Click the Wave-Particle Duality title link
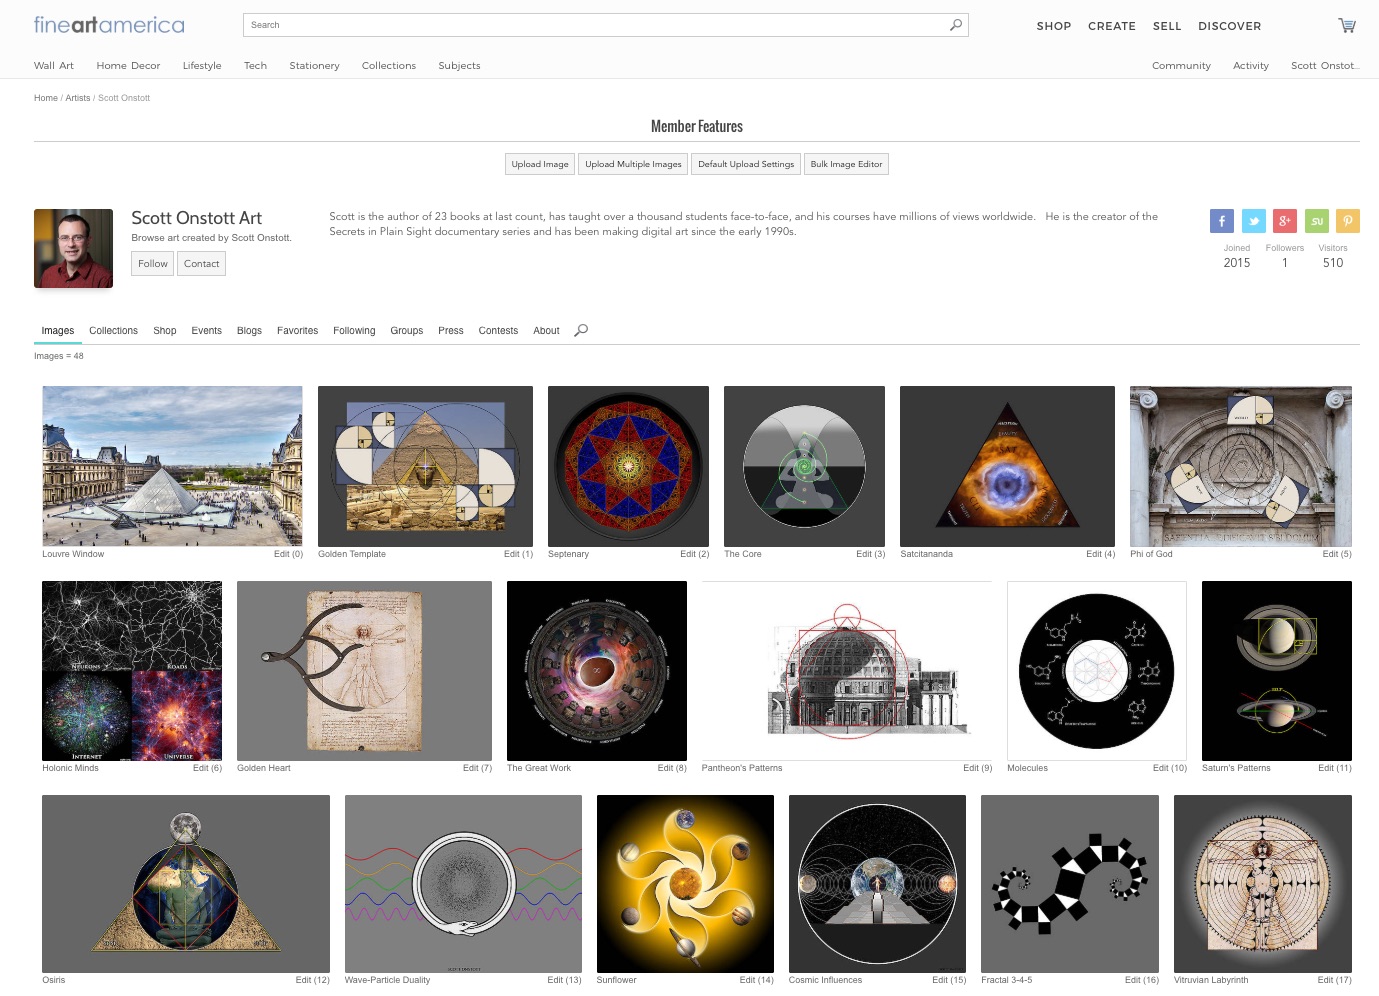1379x996 pixels. [387, 980]
